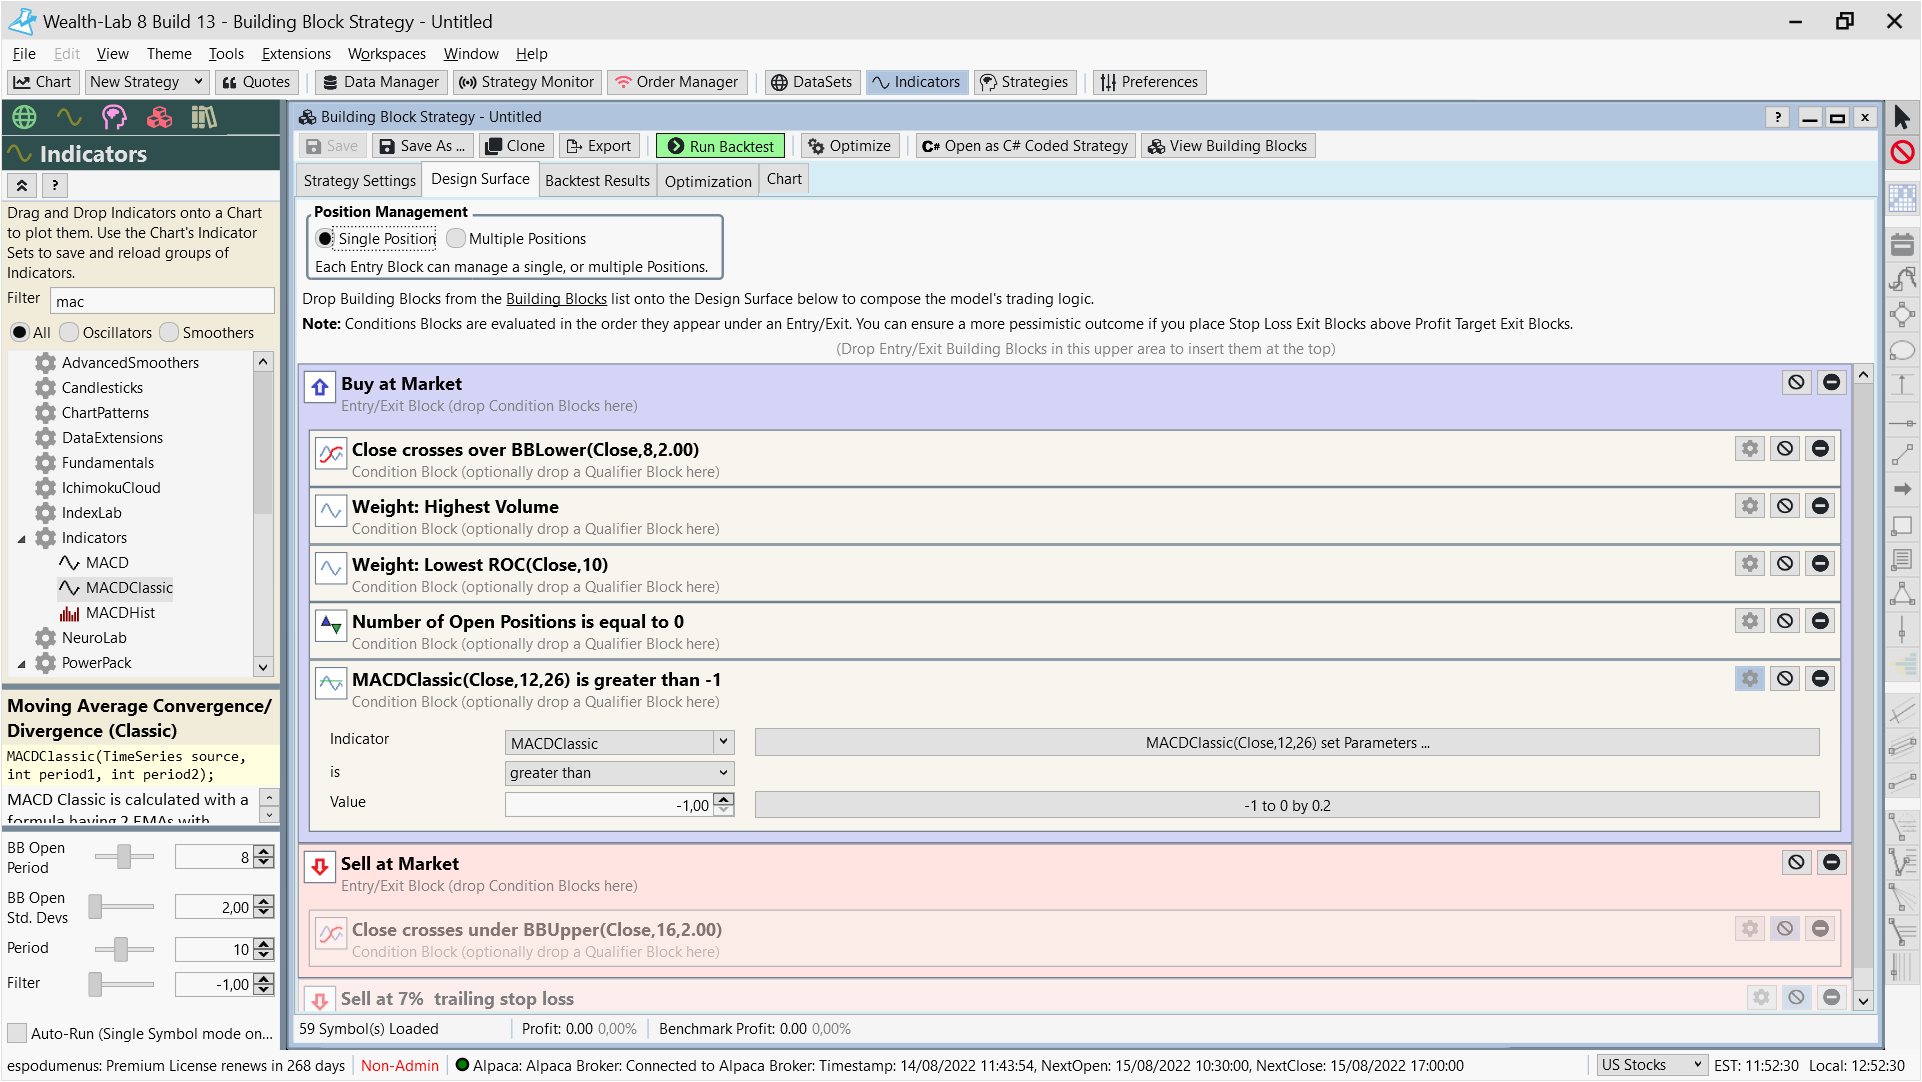This screenshot has width=1922, height=1082.
Task: Open the Building Blocks link
Action: pos(556,299)
